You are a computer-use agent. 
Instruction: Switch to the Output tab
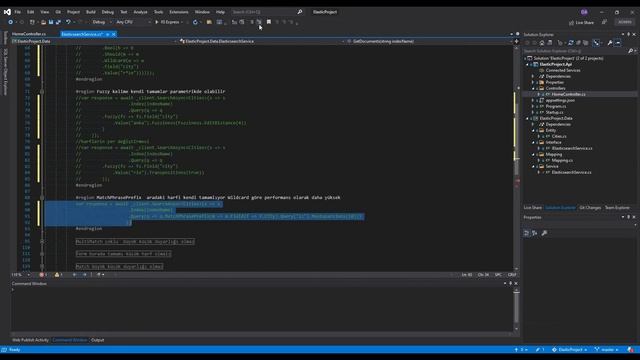click(x=98, y=340)
